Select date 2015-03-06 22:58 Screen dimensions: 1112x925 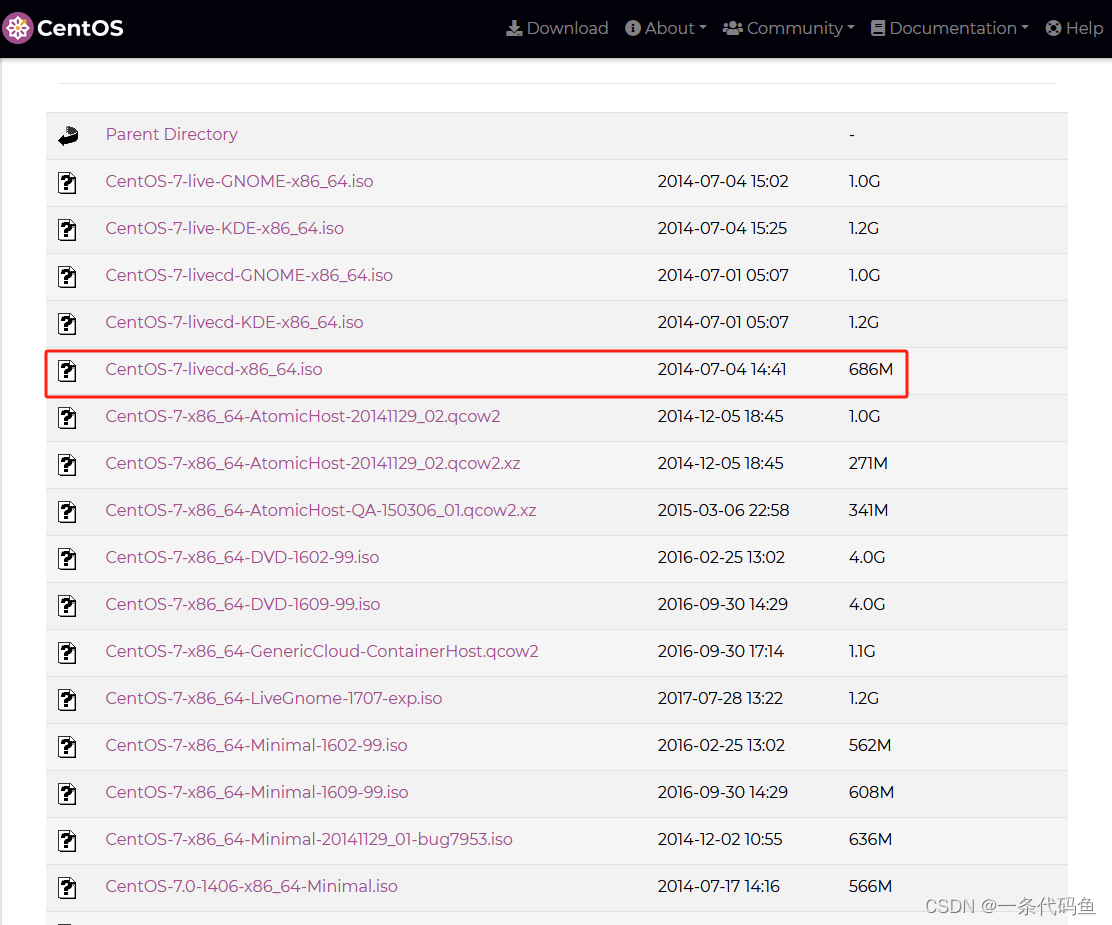tap(723, 510)
